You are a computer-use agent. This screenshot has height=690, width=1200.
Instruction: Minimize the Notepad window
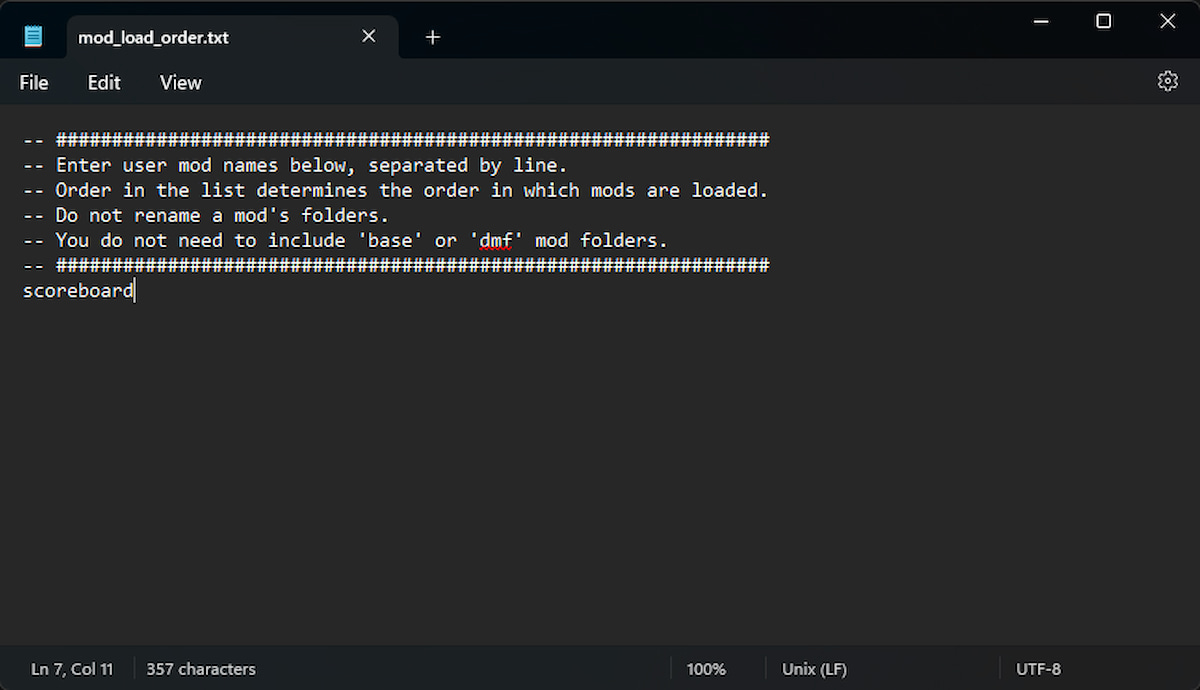pyautogui.click(x=1041, y=21)
